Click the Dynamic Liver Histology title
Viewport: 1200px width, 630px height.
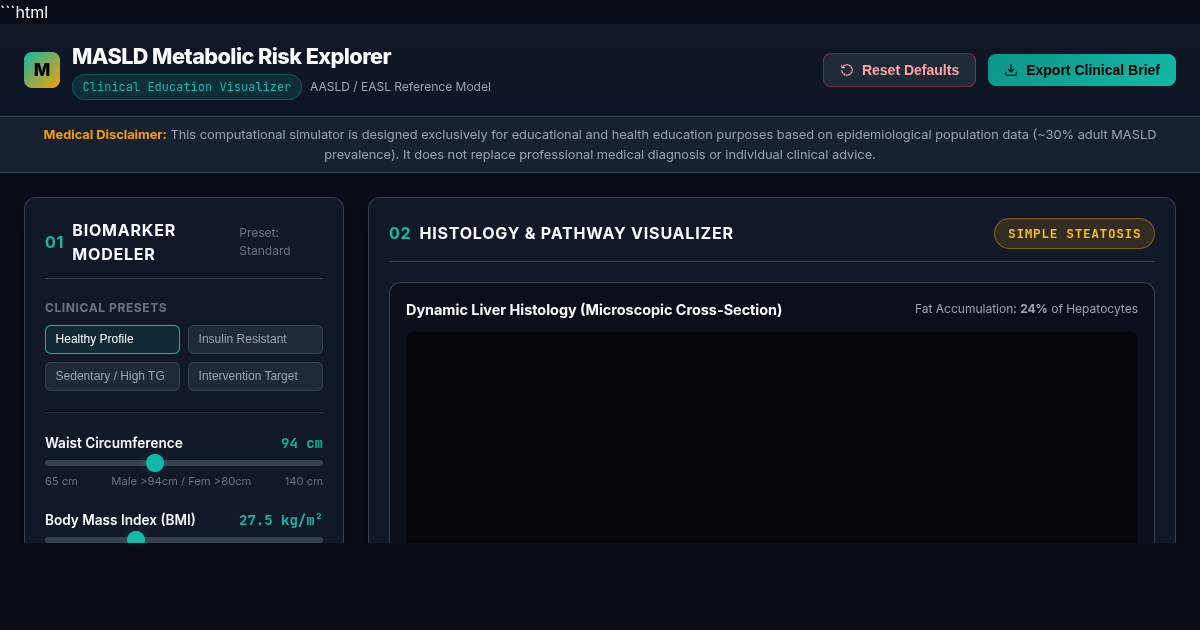click(x=594, y=310)
